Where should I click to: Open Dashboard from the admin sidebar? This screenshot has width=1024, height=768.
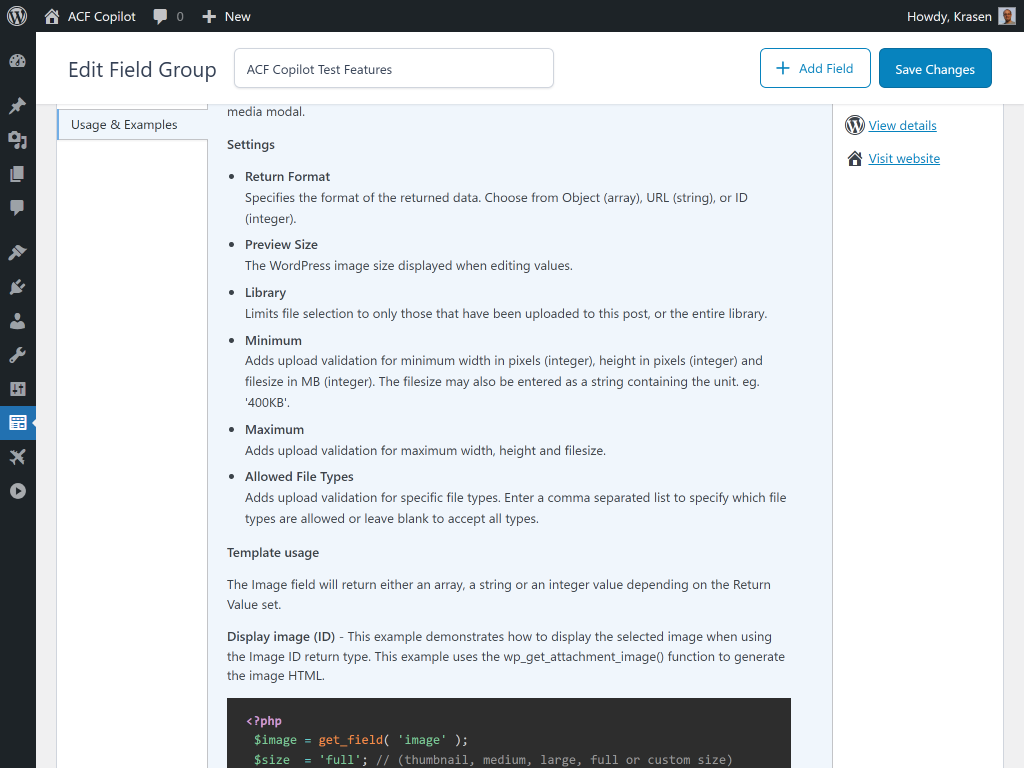tap(17, 61)
